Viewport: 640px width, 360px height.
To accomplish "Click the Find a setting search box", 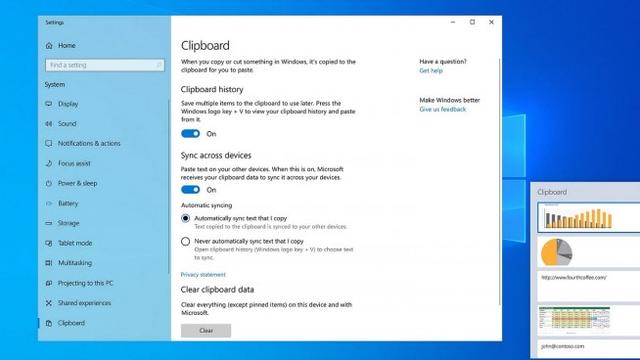I will click(x=105, y=65).
